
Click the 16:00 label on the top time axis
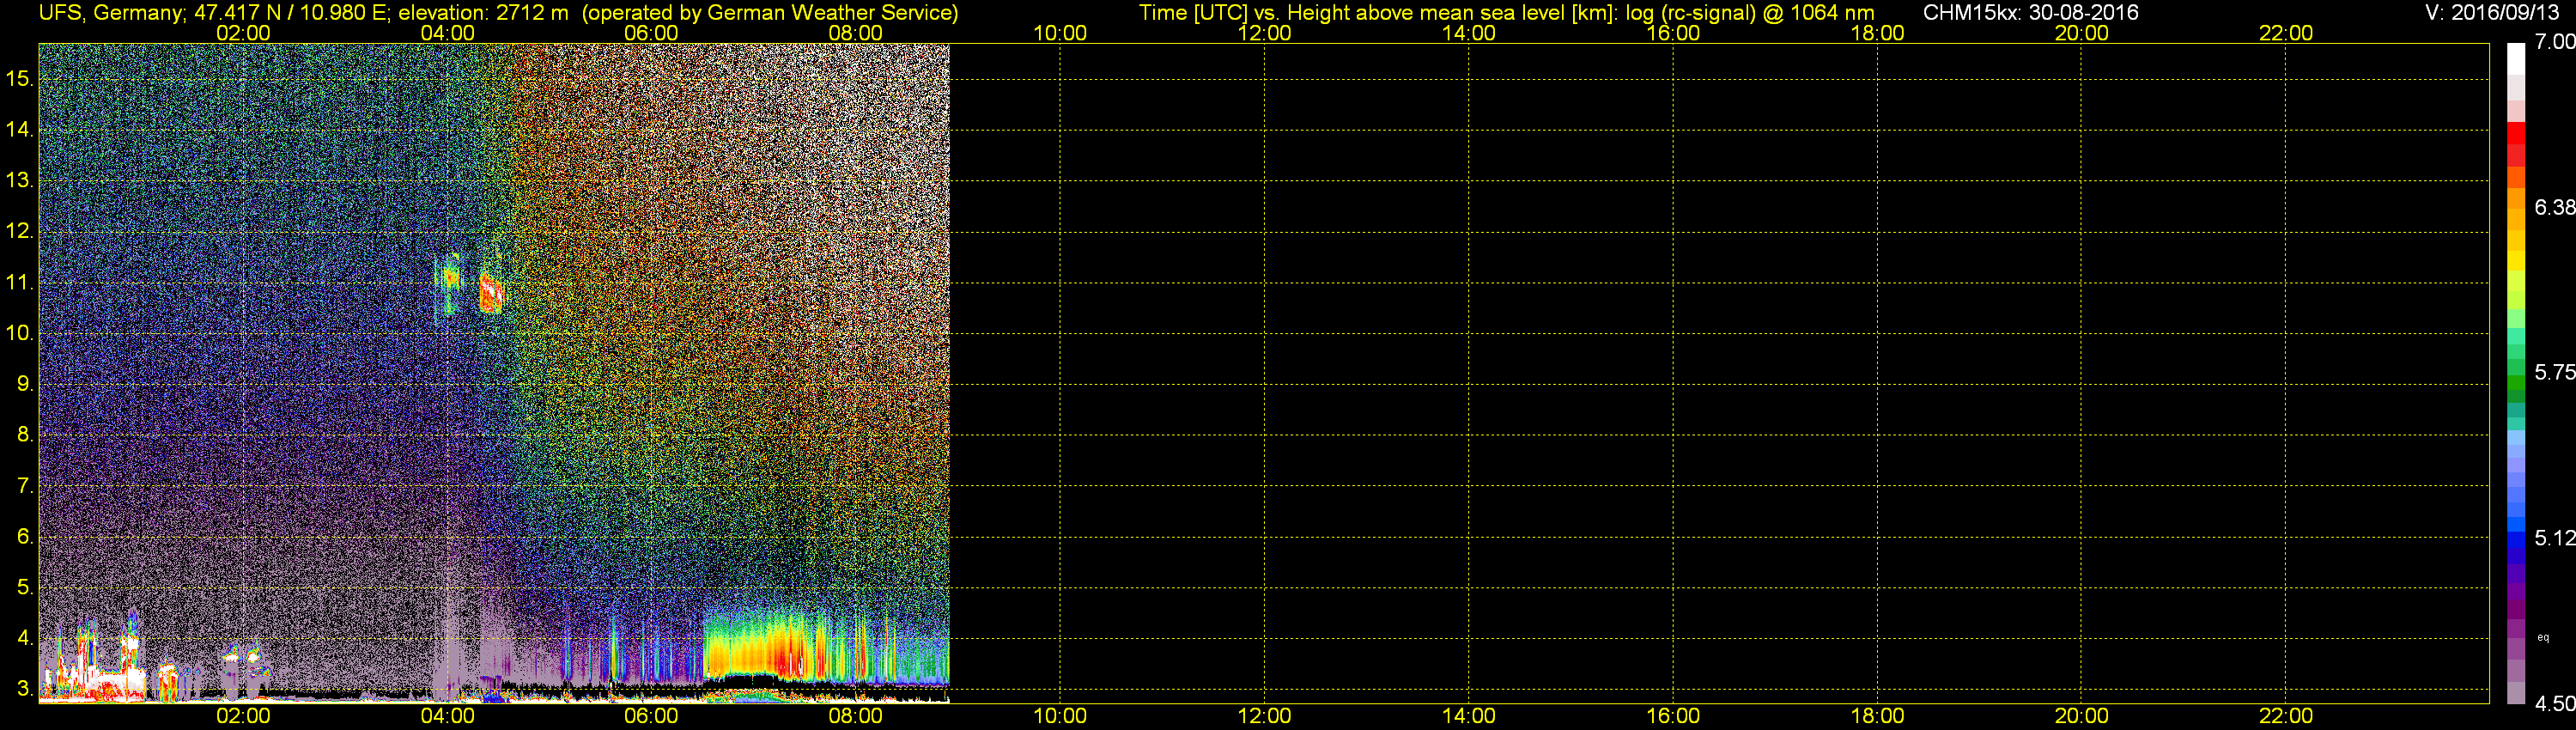tap(1673, 33)
